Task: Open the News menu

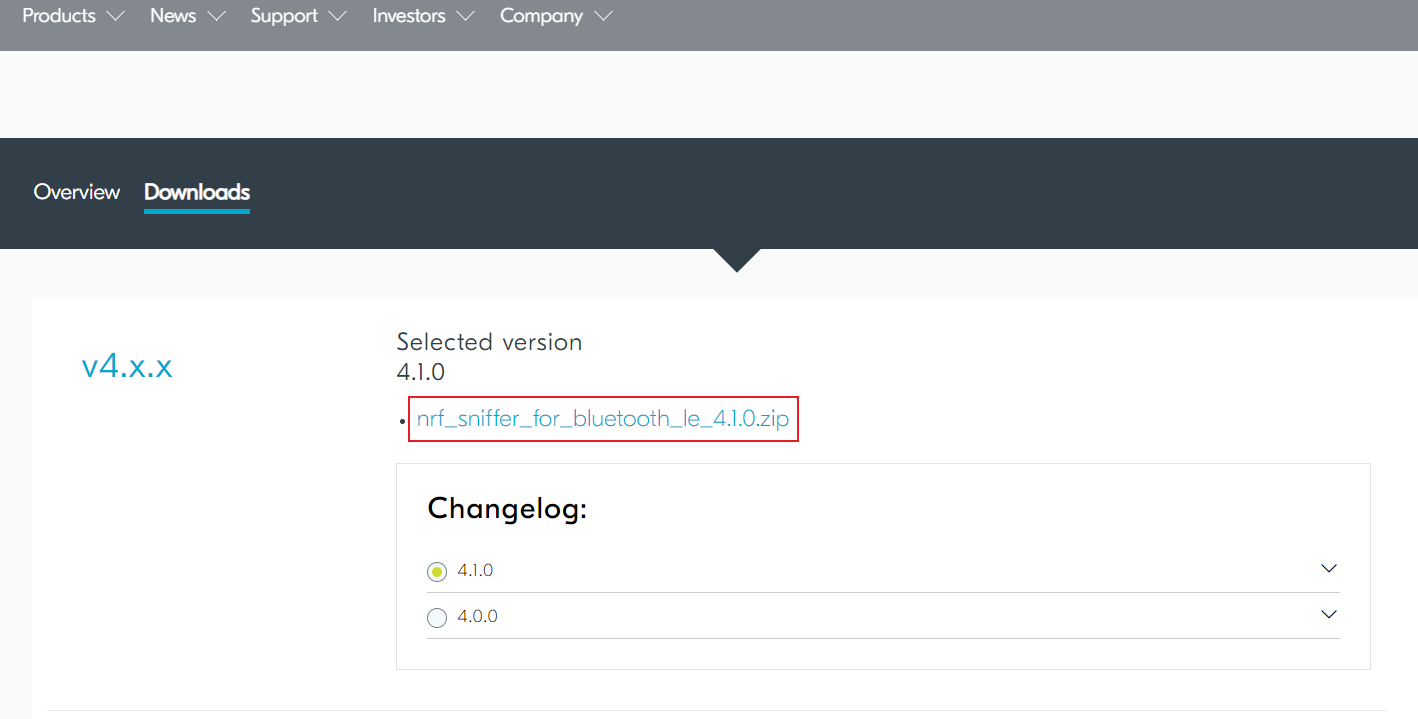Action: [x=173, y=16]
